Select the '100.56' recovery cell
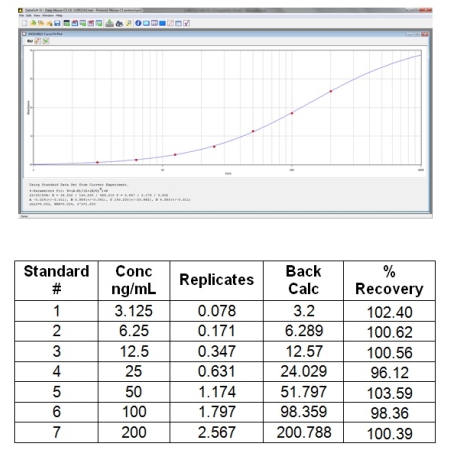The width and height of the screenshot is (450, 450). [x=389, y=352]
